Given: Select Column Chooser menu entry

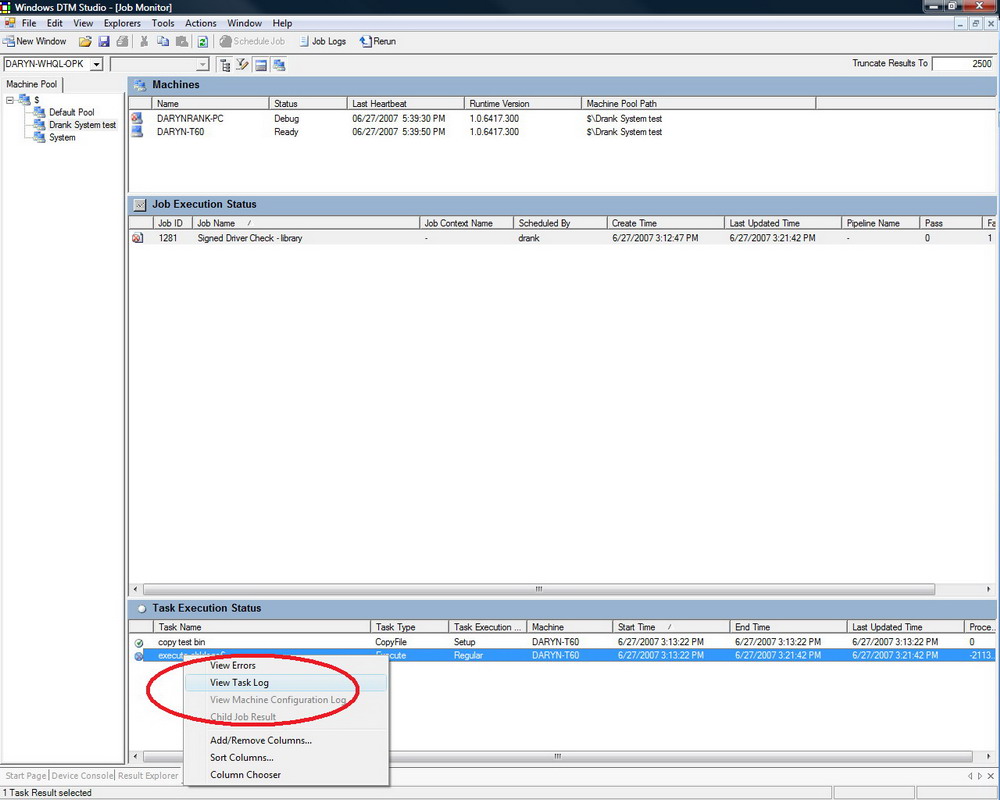Looking at the screenshot, I should coord(285,775).
